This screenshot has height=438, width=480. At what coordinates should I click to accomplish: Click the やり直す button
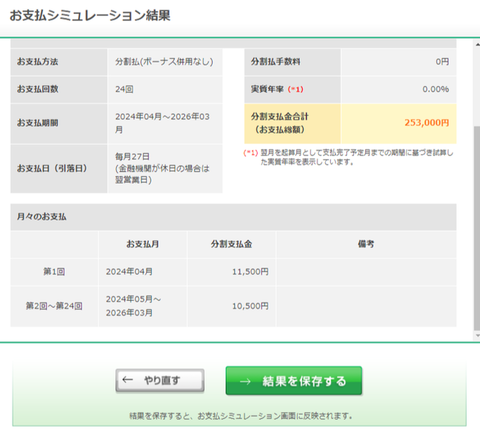point(160,380)
